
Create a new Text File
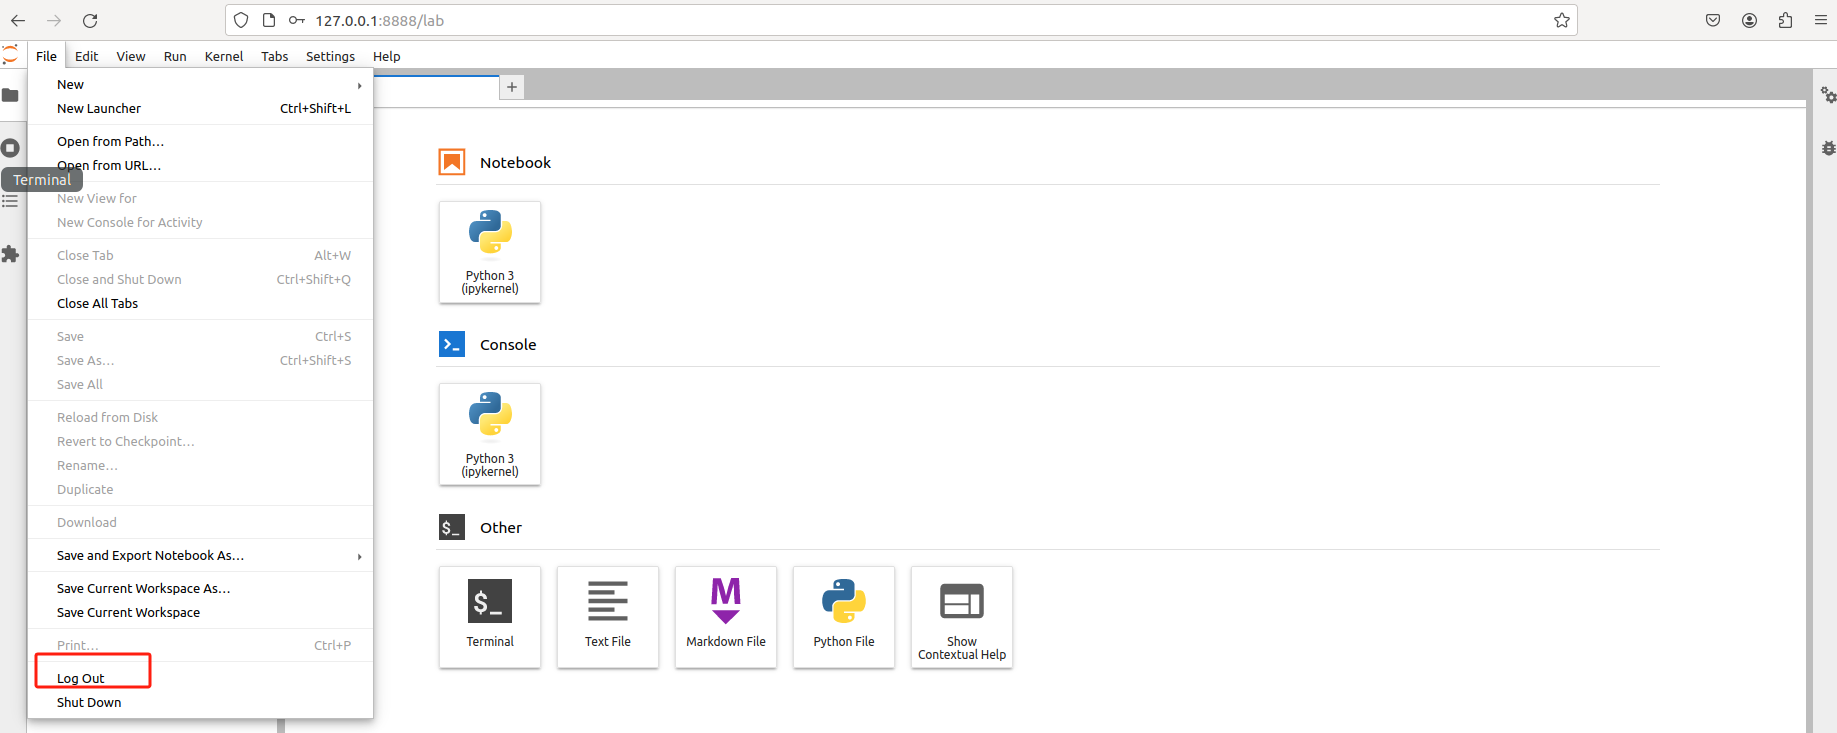(x=608, y=617)
